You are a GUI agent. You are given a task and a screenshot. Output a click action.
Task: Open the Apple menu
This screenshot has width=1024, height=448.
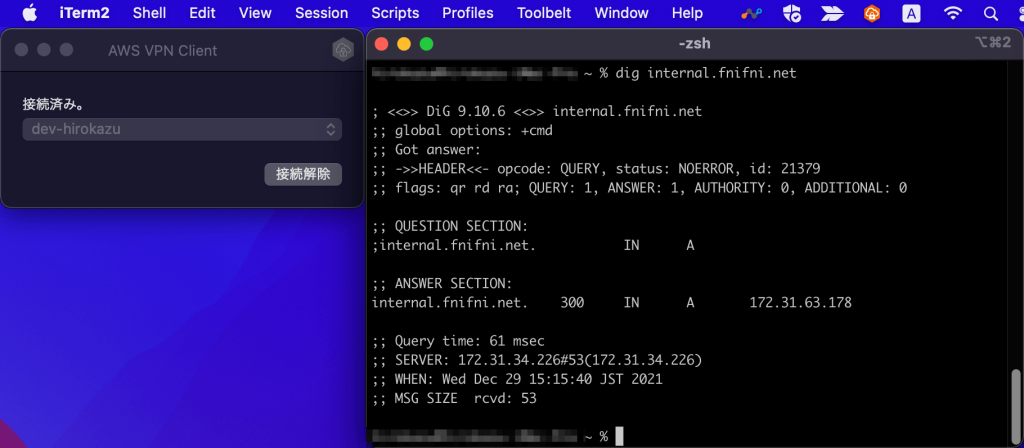pos(30,12)
